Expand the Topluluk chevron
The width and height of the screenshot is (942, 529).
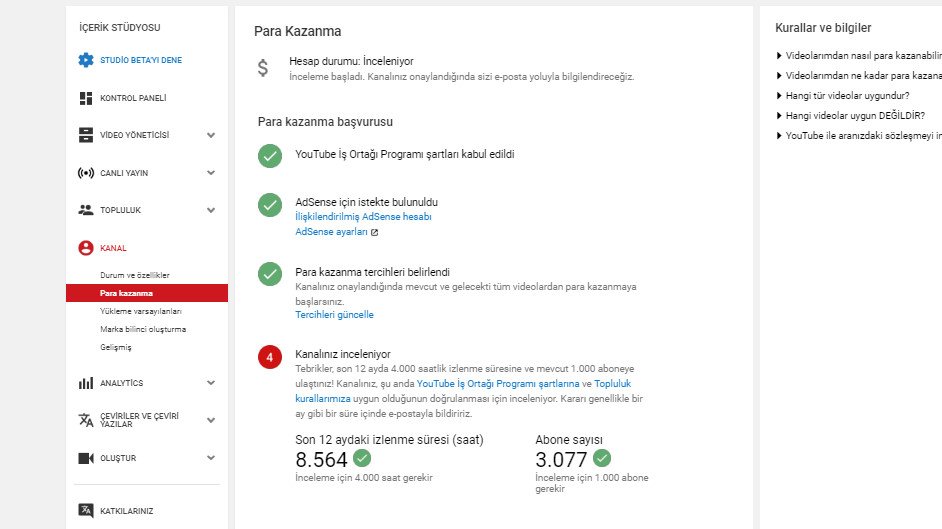click(x=211, y=210)
